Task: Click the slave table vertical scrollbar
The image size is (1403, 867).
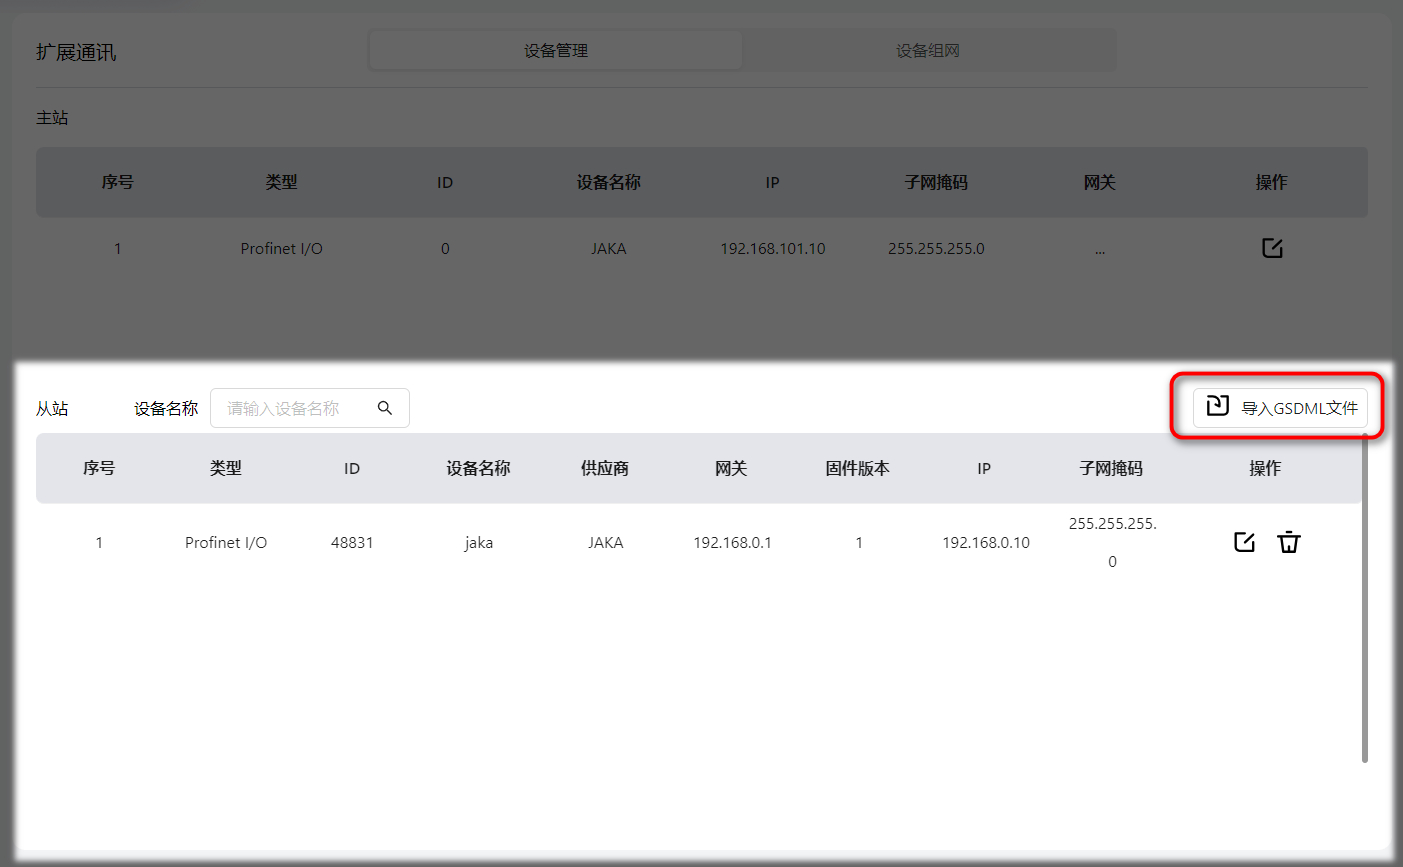Action: click(1364, 600)
